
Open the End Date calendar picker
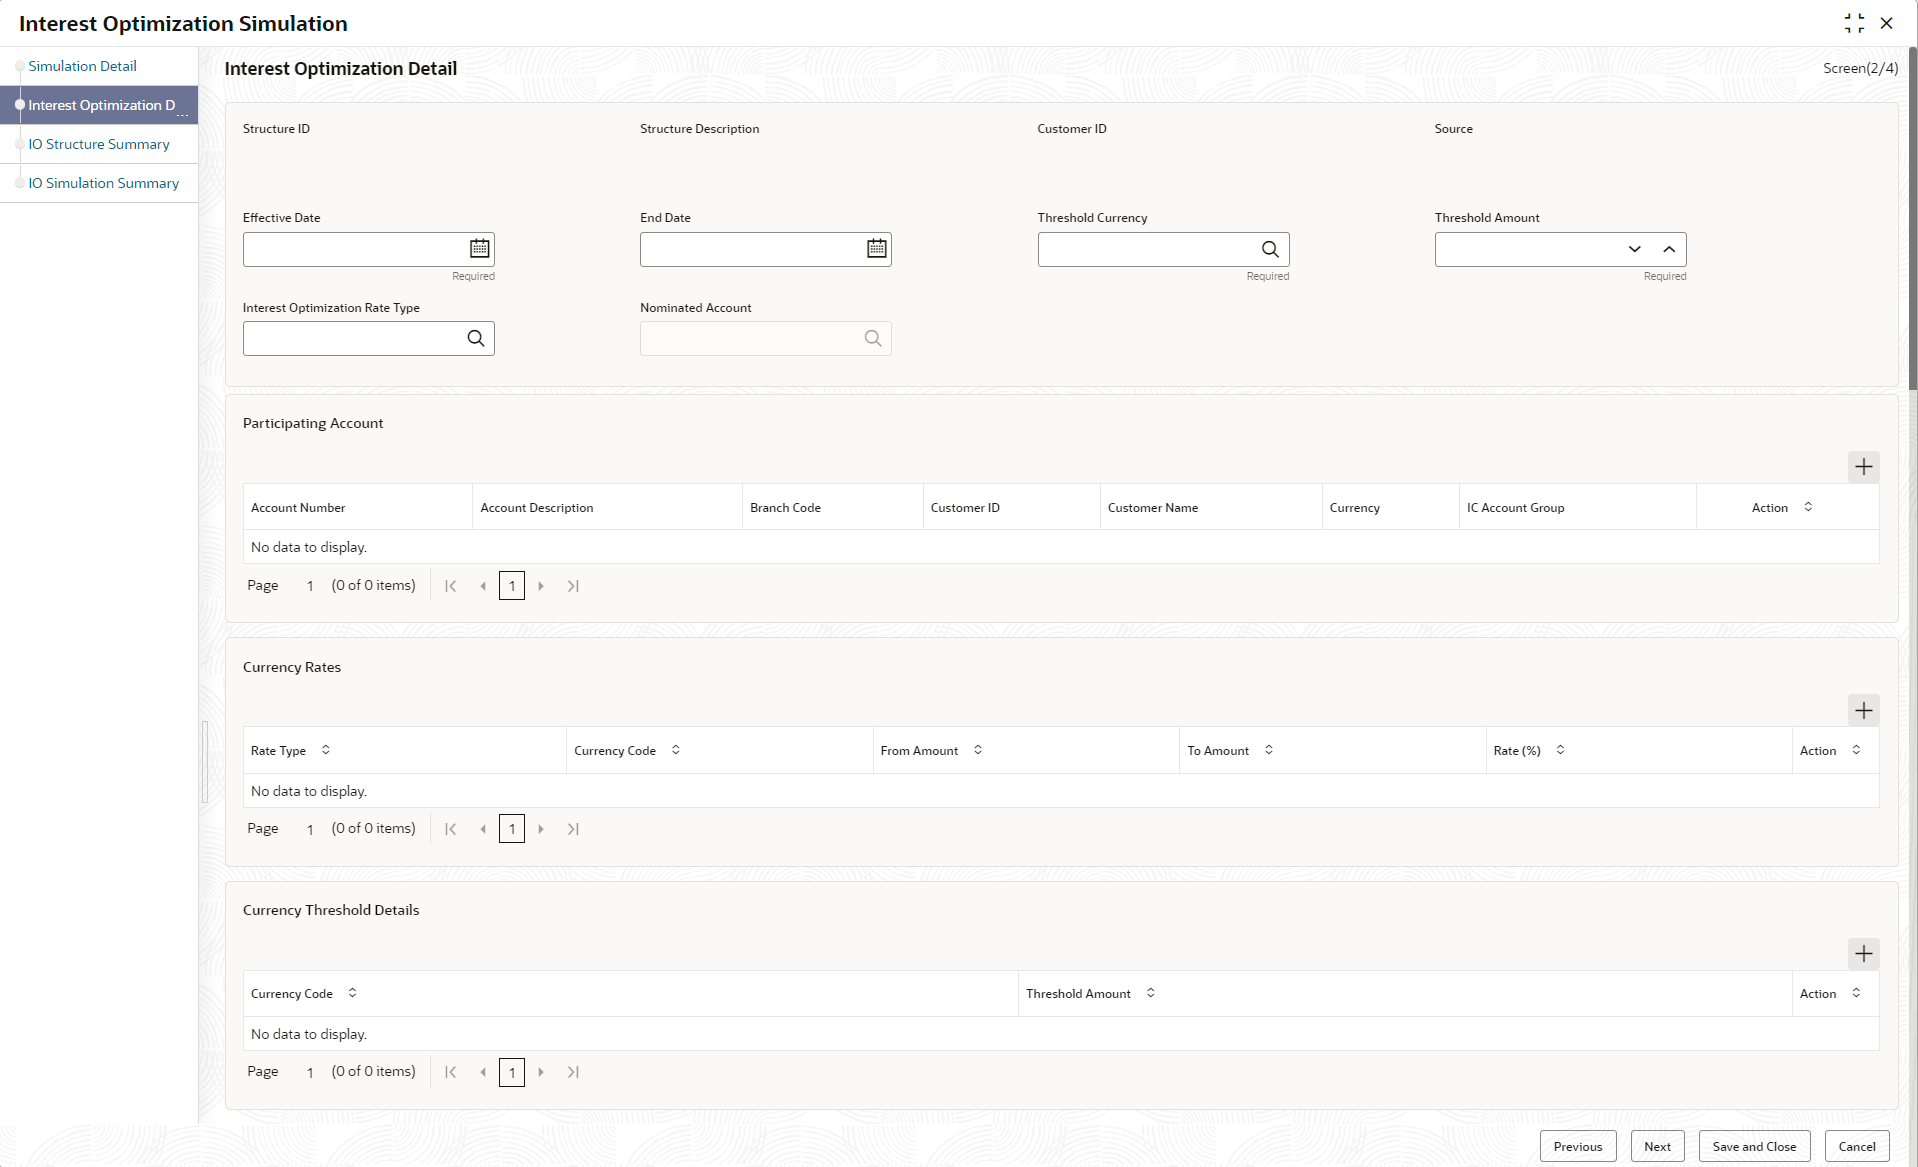877,249
